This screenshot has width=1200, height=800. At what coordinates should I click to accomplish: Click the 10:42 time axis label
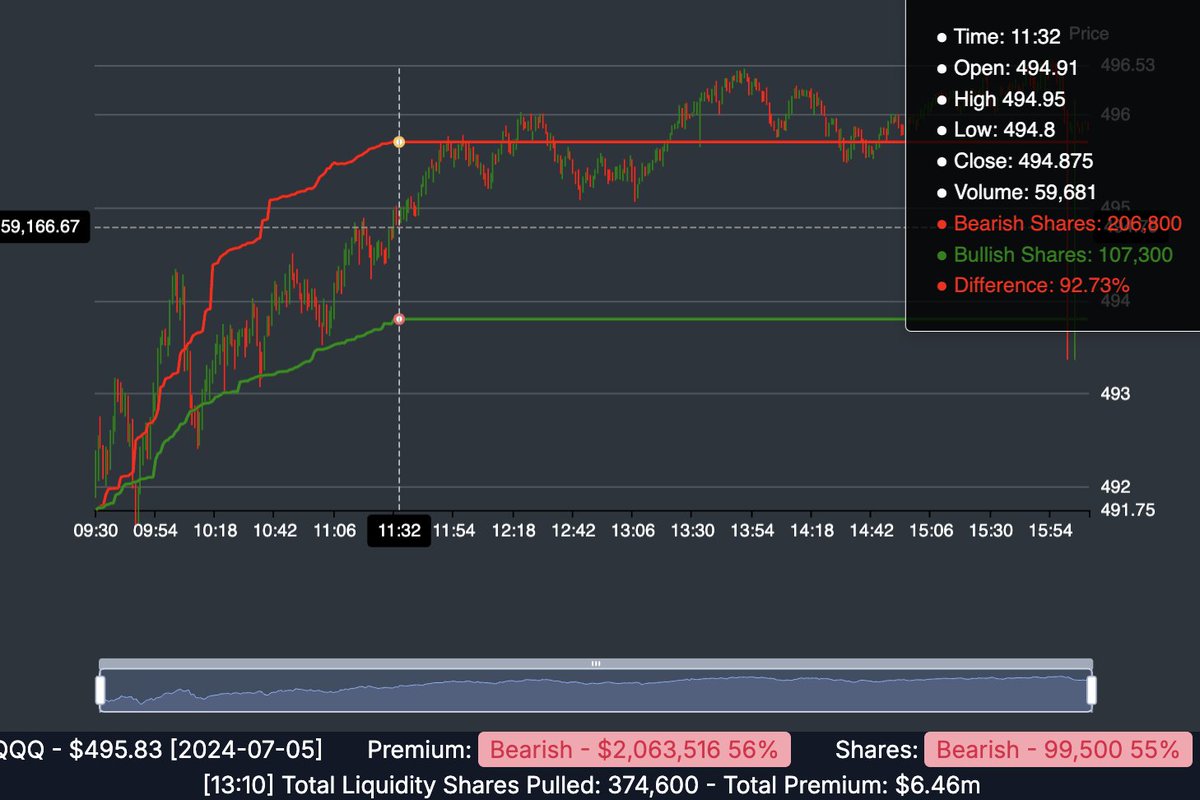pyautogui.click(x=275, y=531)
